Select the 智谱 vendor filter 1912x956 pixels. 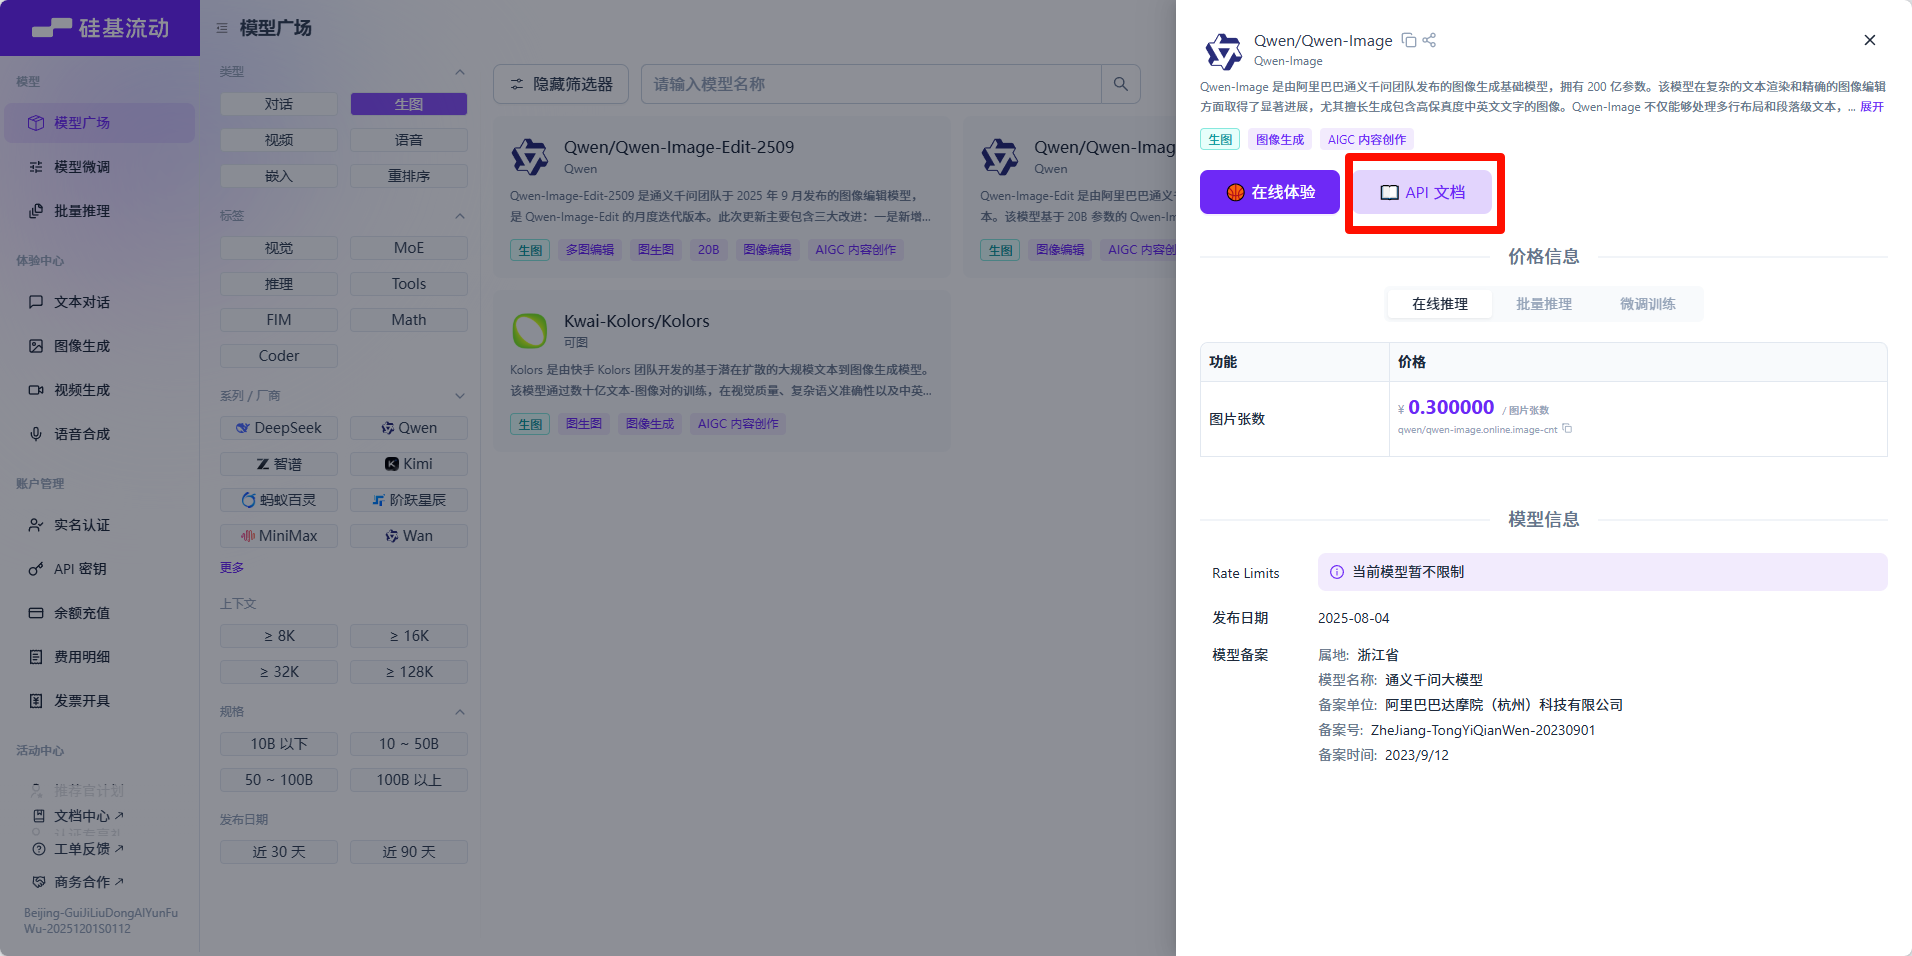pos(279,464)
